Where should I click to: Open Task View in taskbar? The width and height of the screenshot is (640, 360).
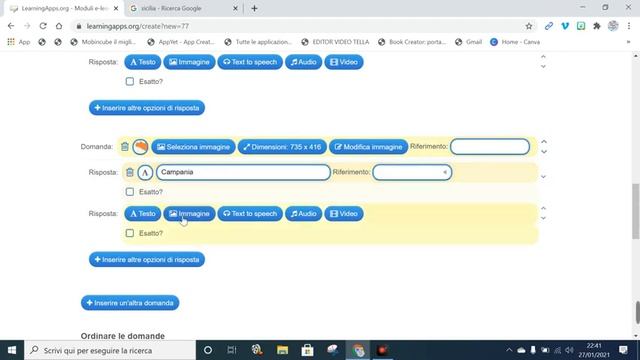pyautogui.click(x=232, y=350)
